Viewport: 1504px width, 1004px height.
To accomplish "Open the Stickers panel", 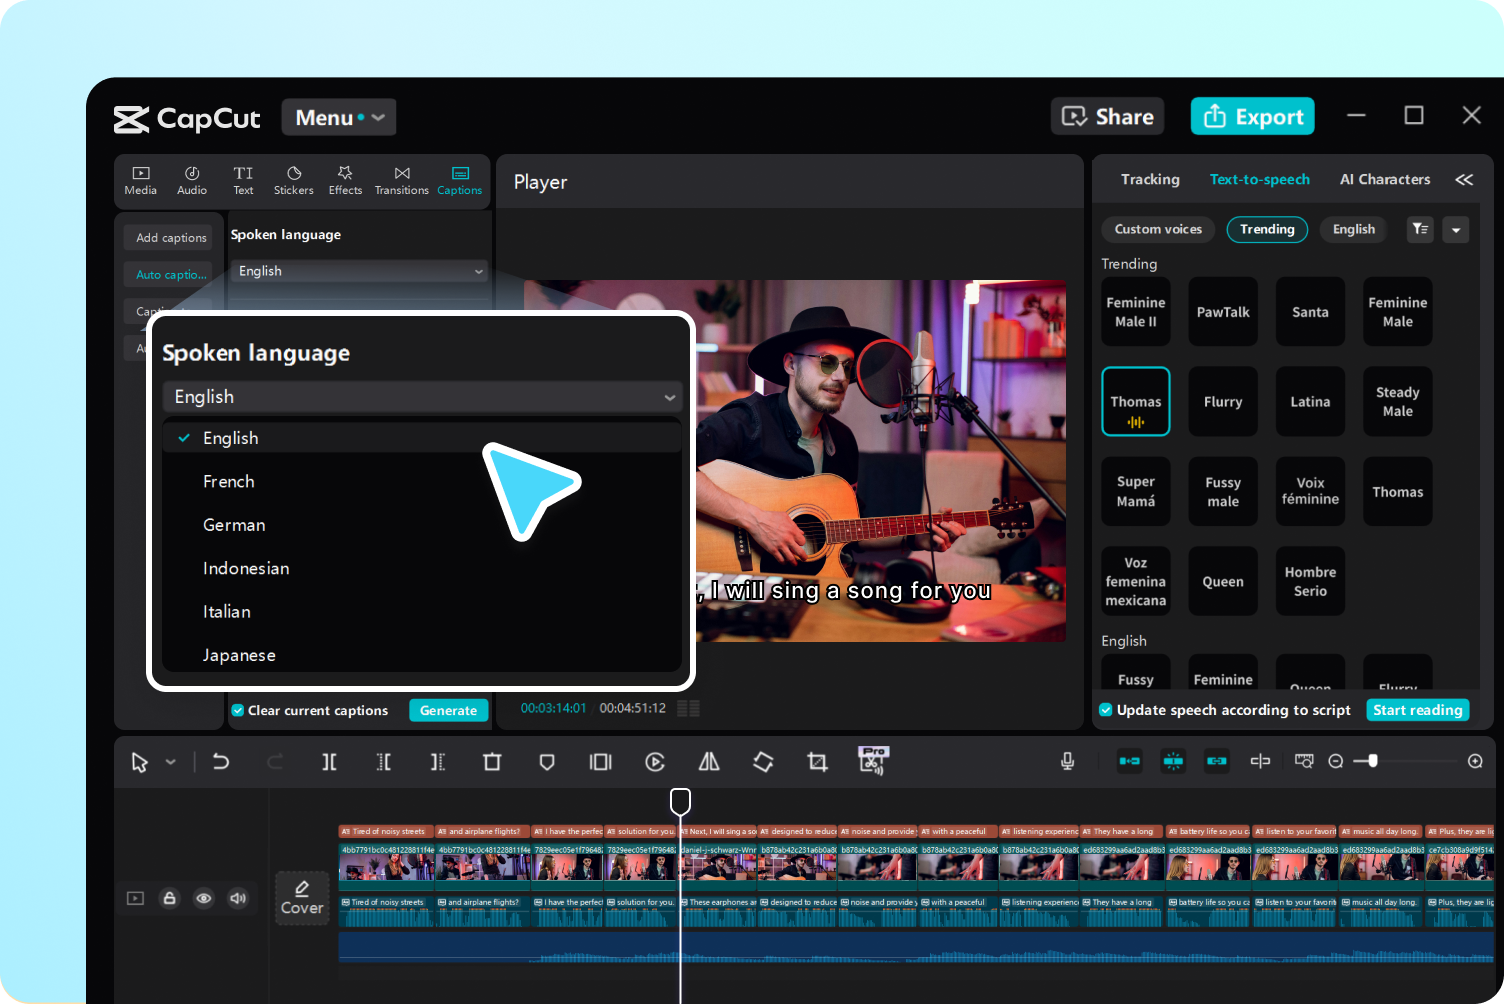I will coord(293,180).
